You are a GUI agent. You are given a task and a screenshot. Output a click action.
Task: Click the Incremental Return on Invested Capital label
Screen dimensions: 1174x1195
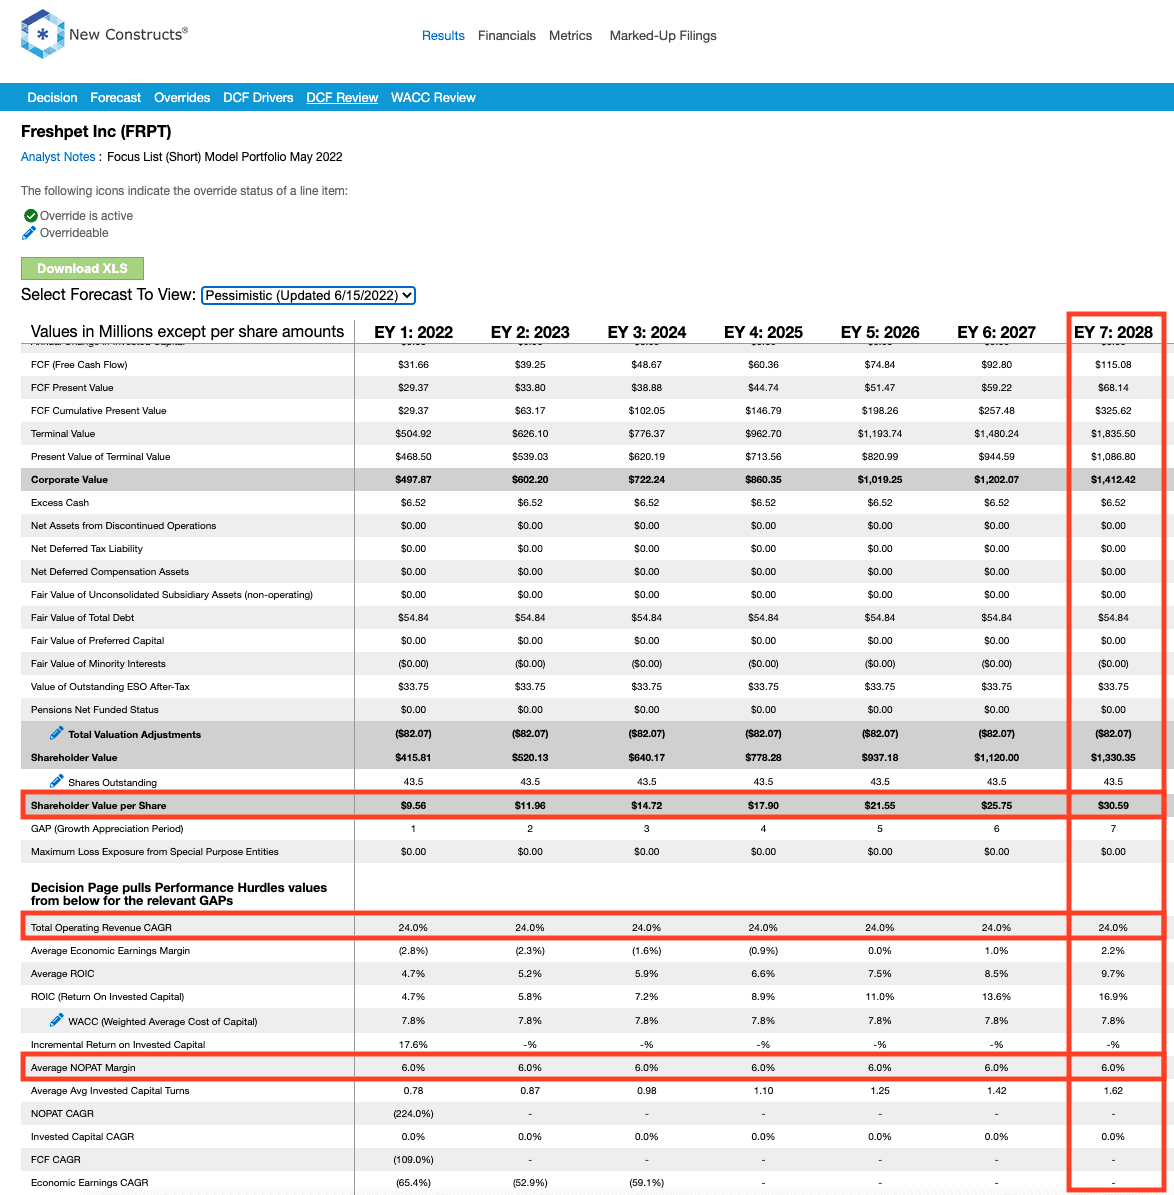click(x=118, y=1045)
